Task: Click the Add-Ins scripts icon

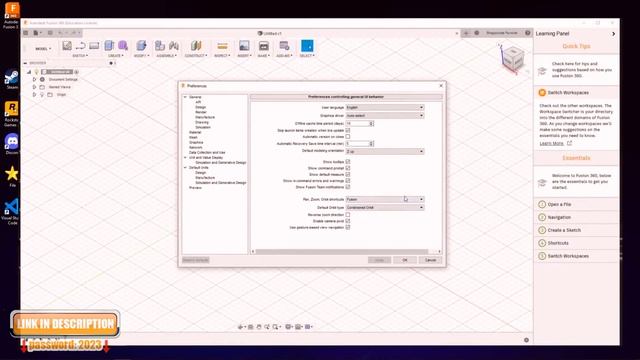Action: 284,46
